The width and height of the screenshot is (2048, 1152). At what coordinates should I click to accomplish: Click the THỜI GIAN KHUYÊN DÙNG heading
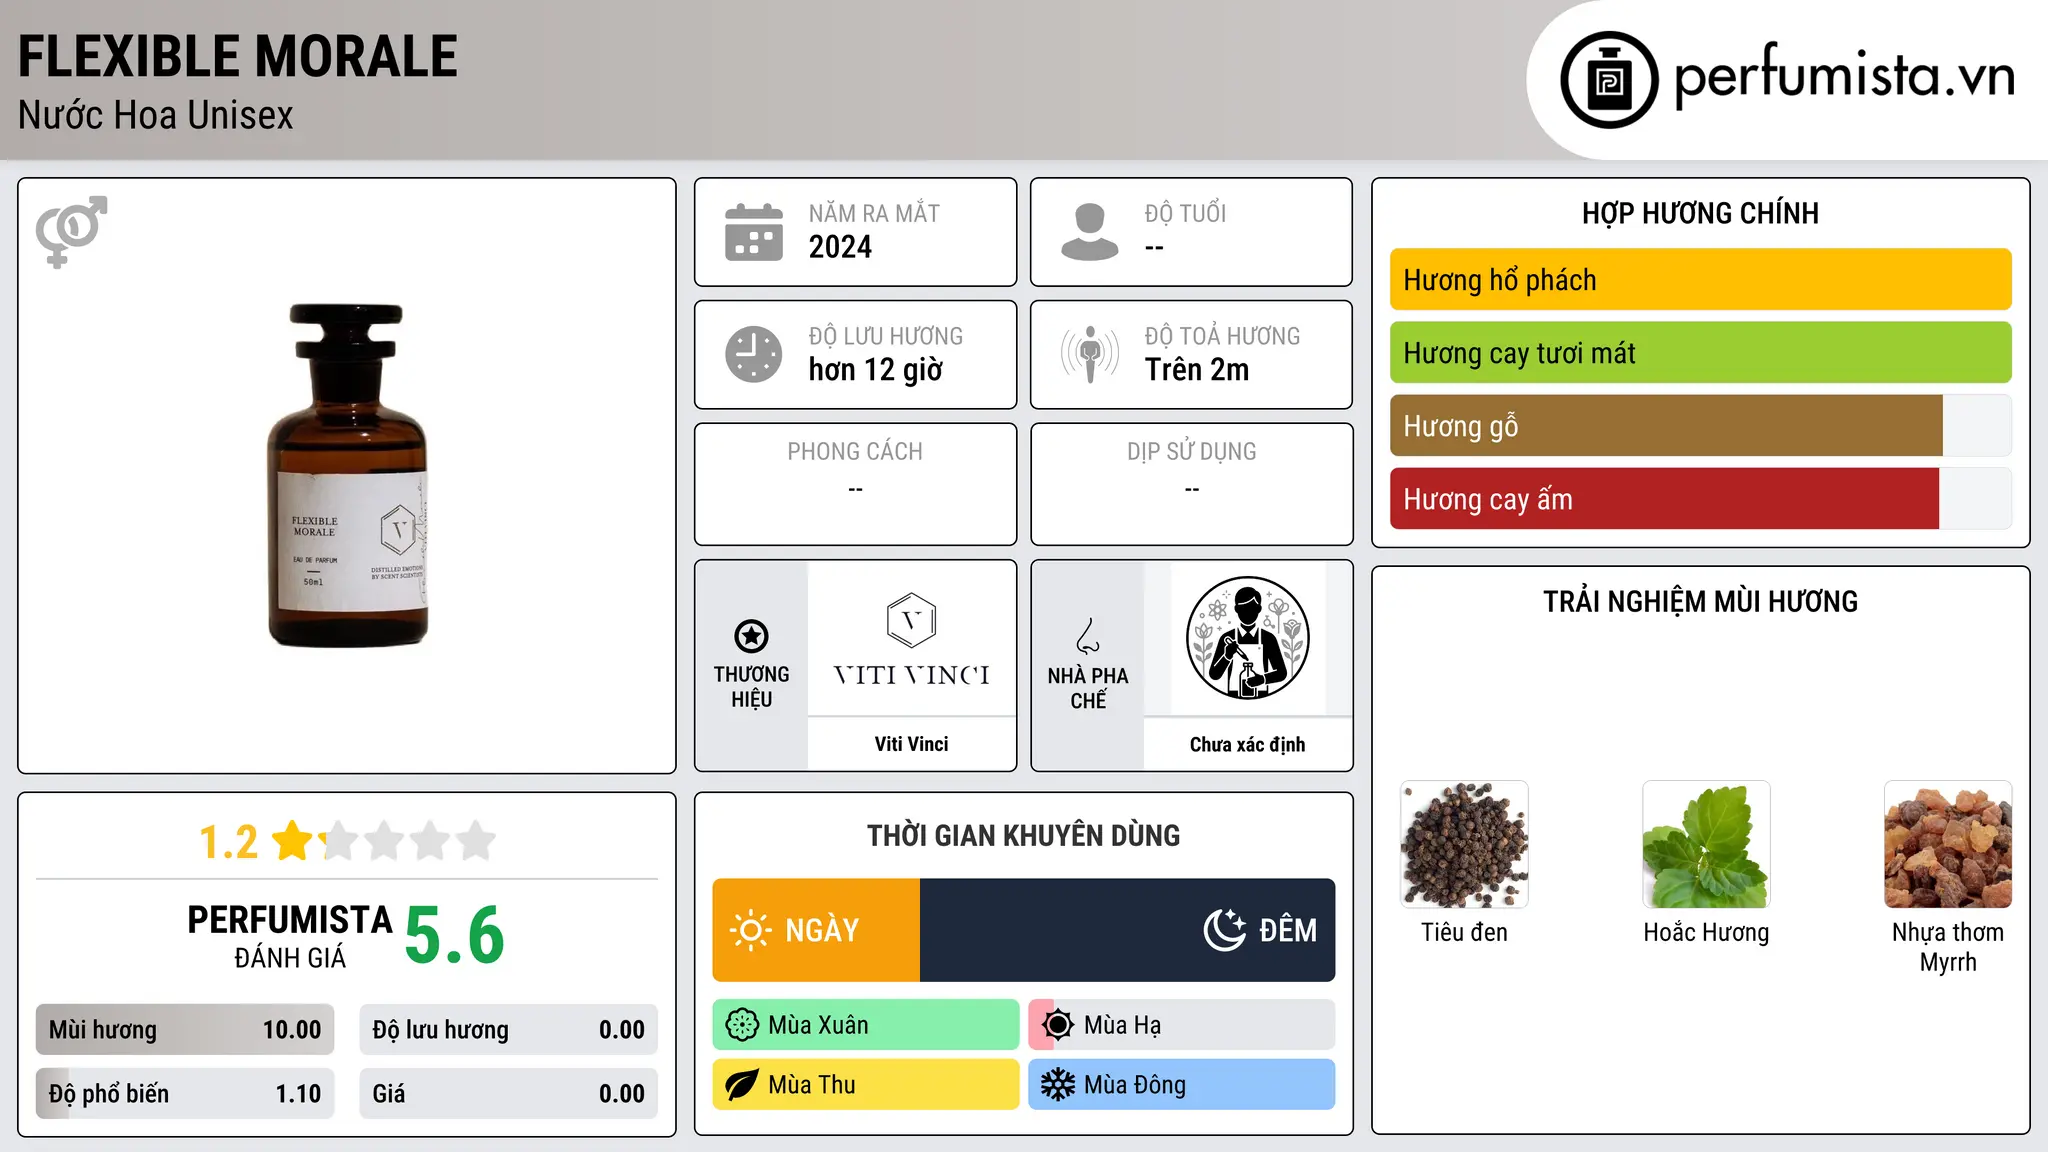(x=1023, y=836)
